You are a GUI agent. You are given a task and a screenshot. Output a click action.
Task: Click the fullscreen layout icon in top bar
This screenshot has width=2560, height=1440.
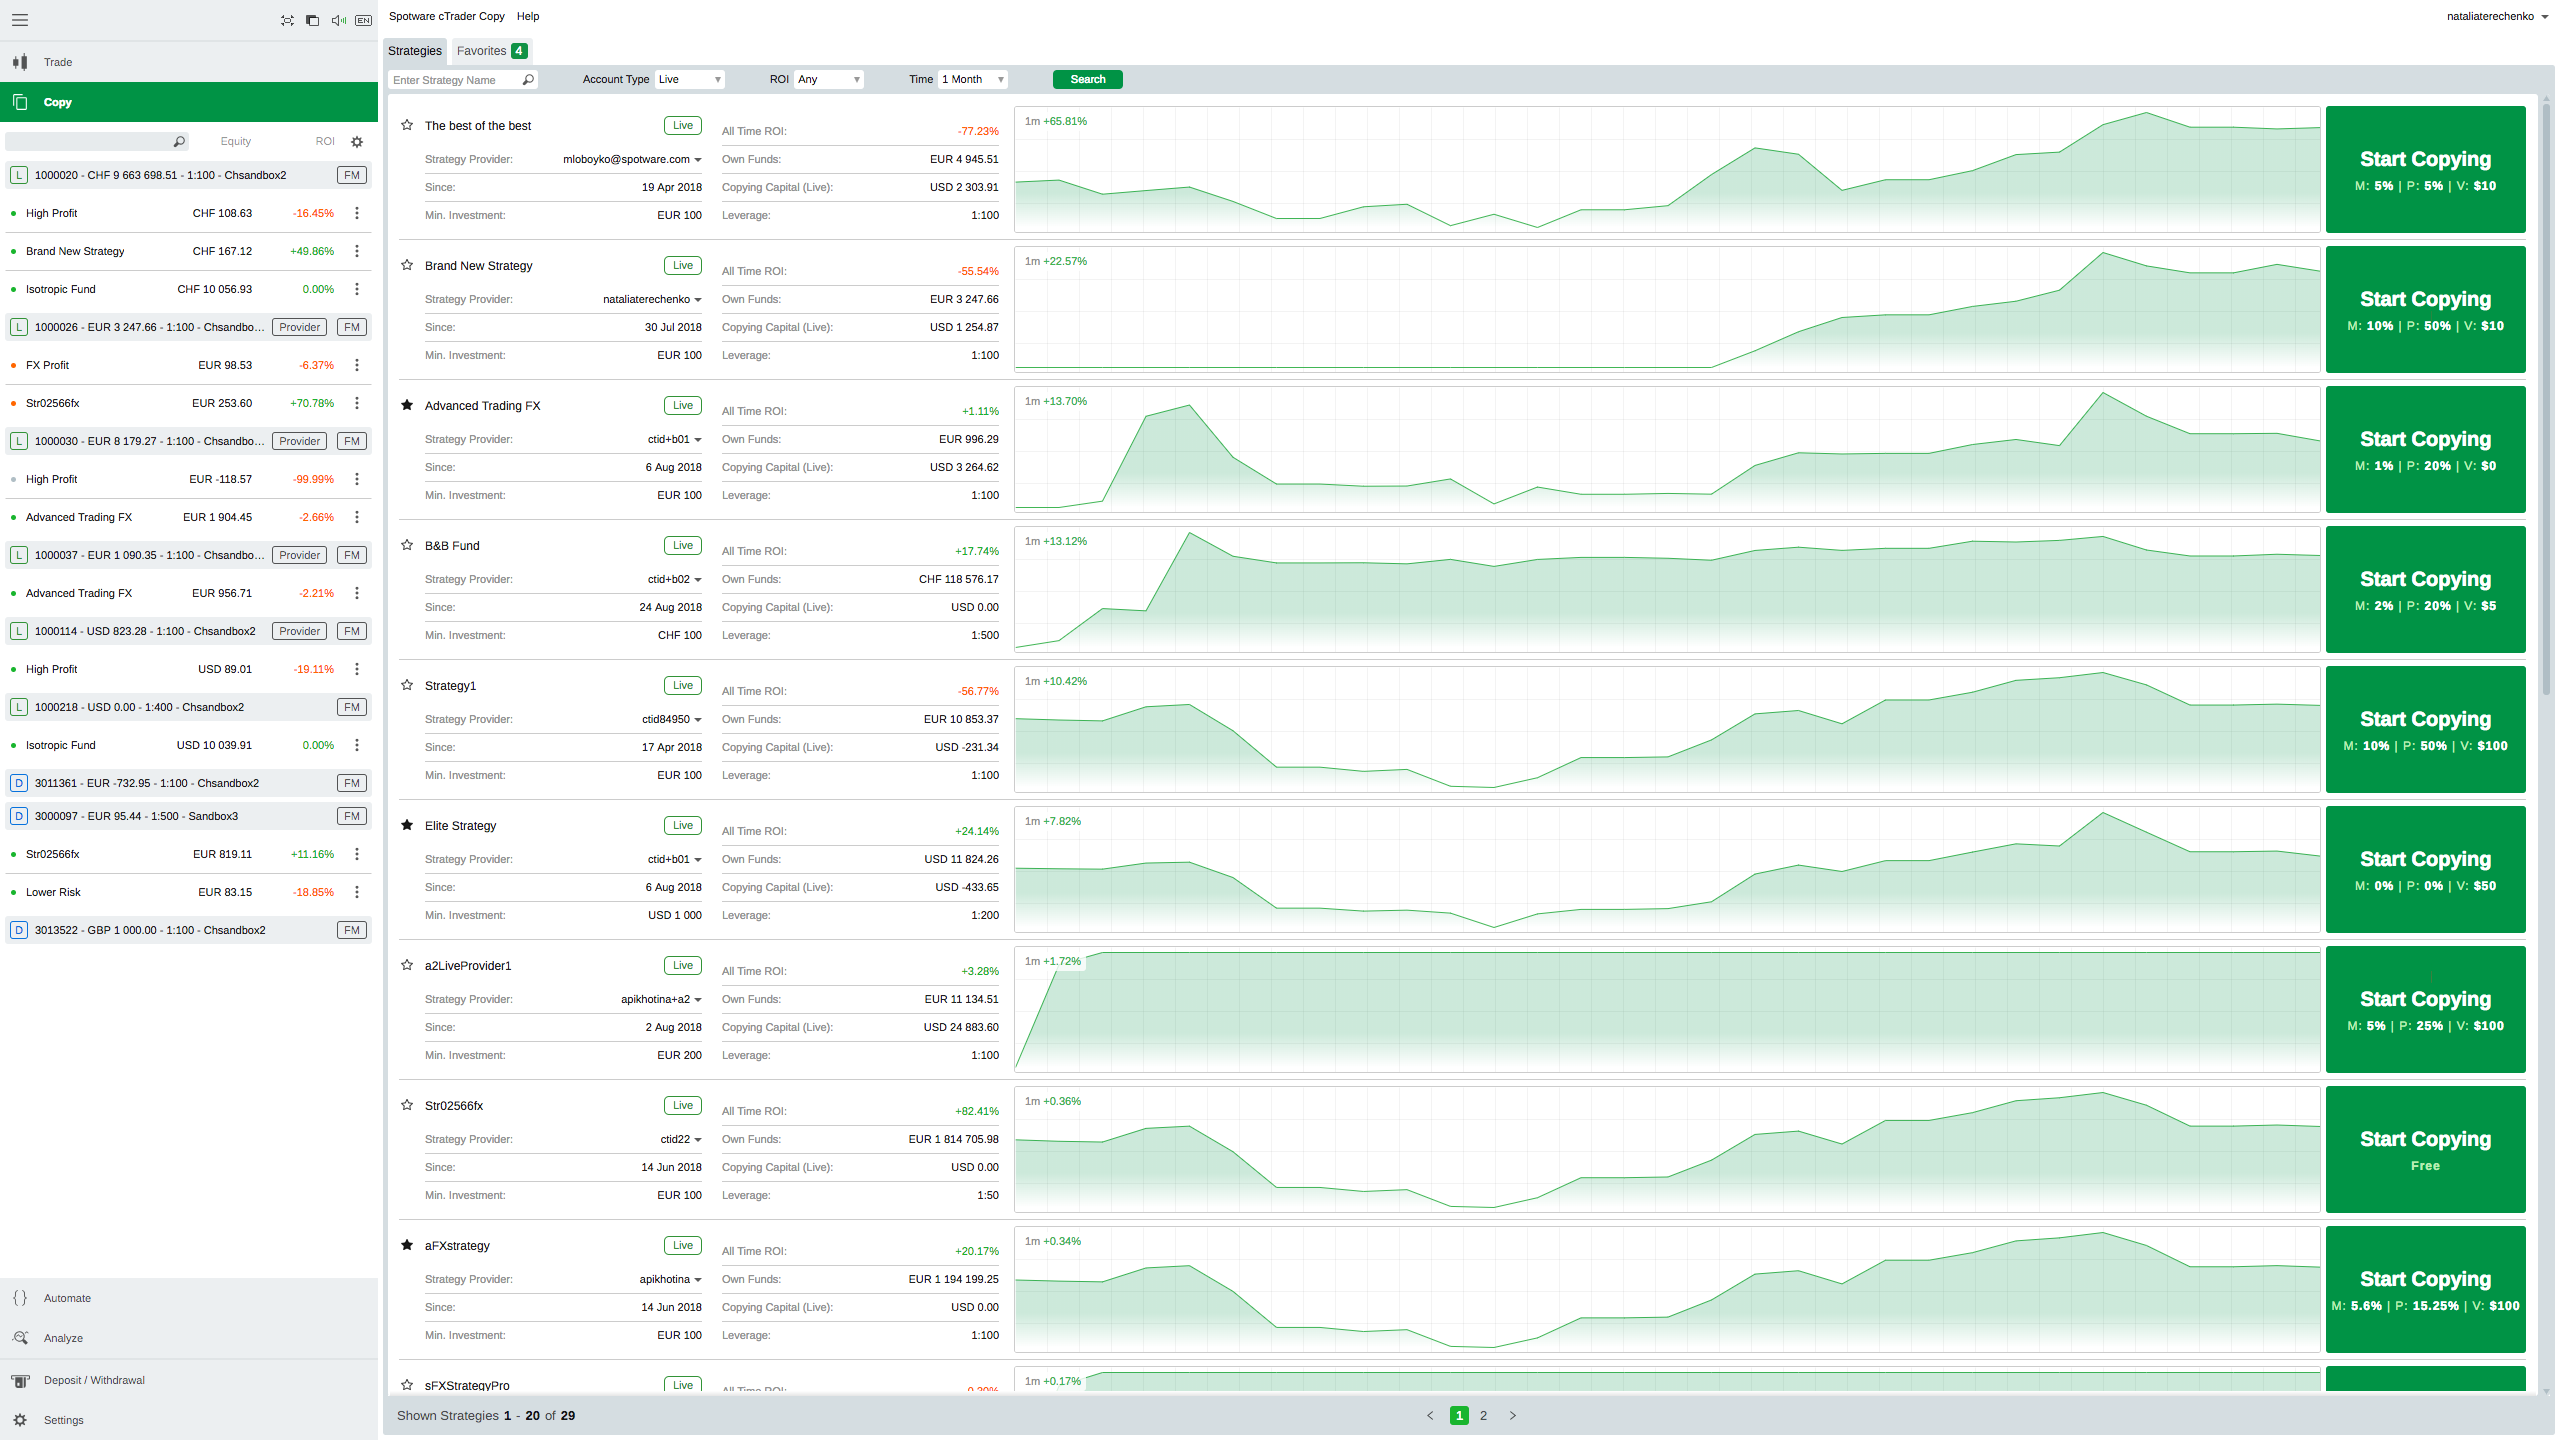287,20
